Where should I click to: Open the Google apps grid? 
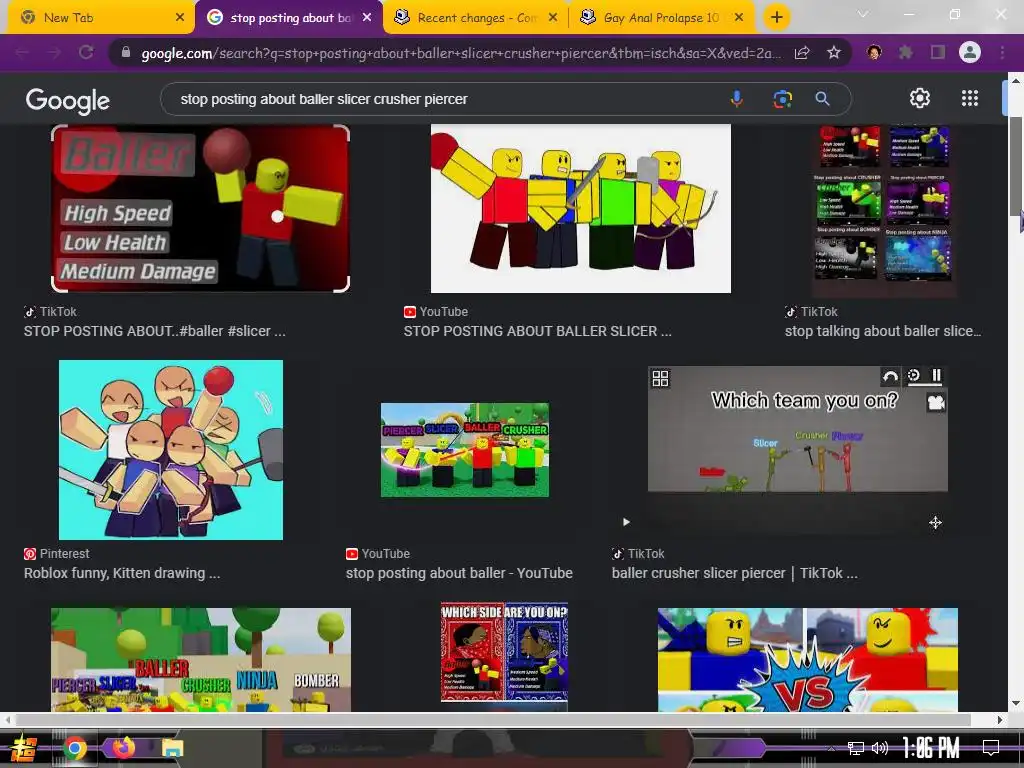pos(970,98)
